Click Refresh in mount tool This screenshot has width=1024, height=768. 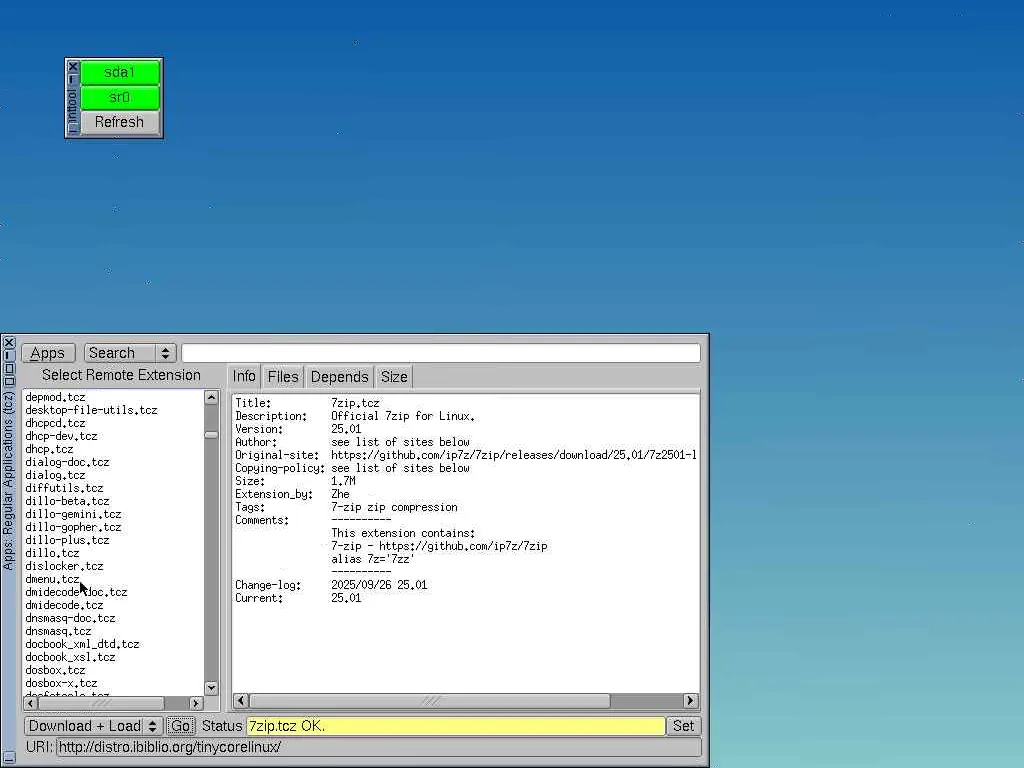click(120, 122)
